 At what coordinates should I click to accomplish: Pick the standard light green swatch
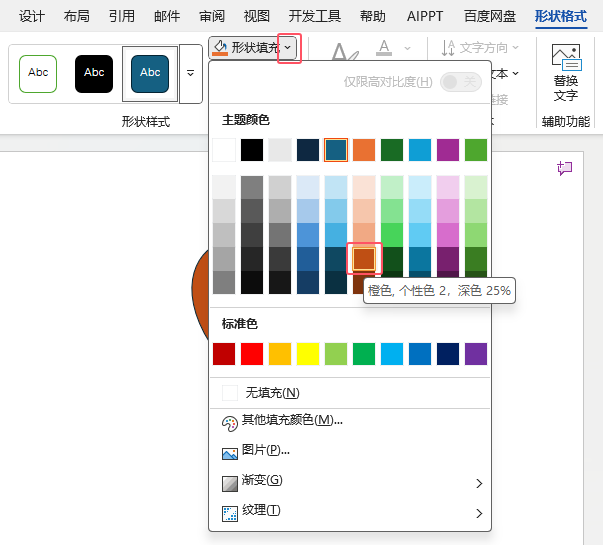[x=336, y=354]
